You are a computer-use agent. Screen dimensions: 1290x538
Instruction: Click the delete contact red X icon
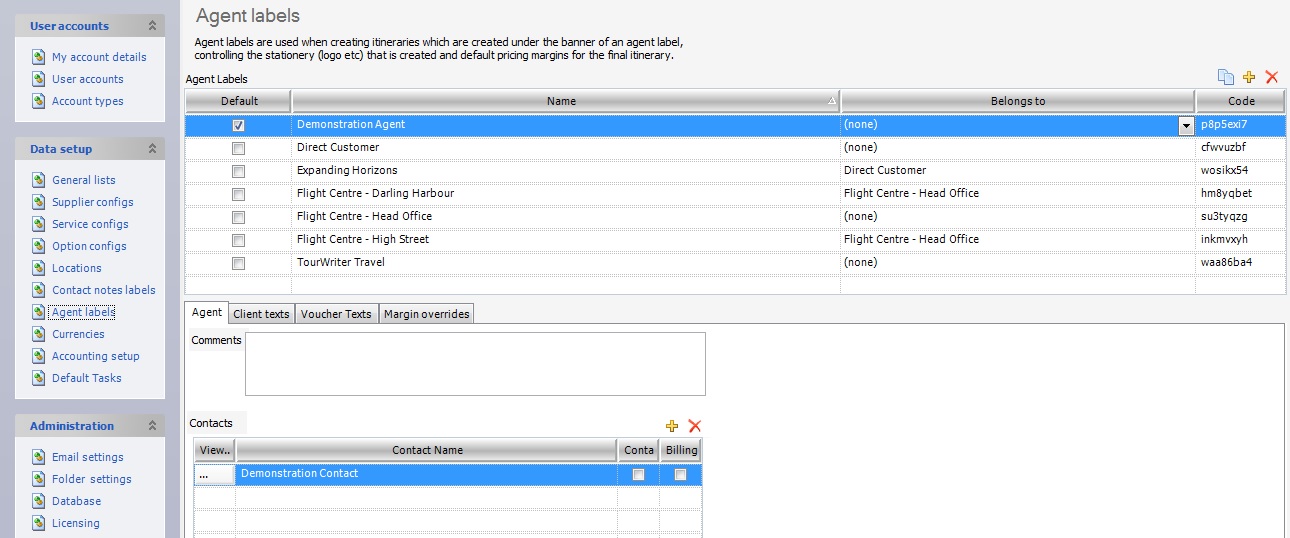pos(695,426)
